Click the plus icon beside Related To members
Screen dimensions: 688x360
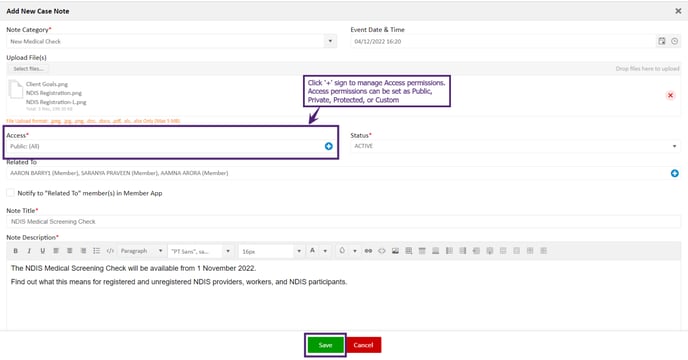point(674,173)
